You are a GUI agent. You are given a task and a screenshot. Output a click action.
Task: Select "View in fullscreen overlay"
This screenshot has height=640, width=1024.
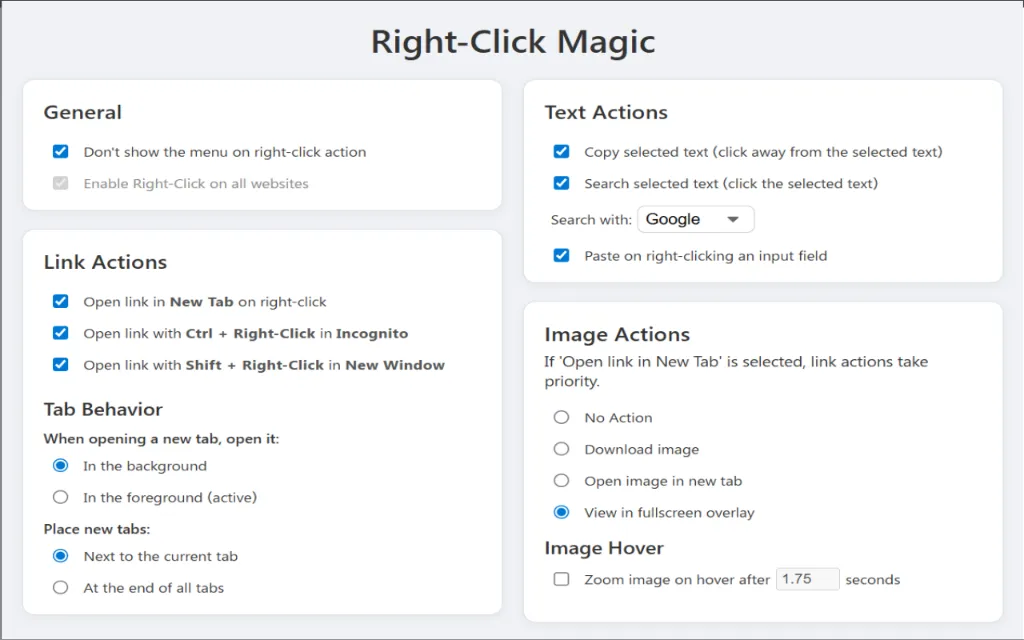[561, 512]
